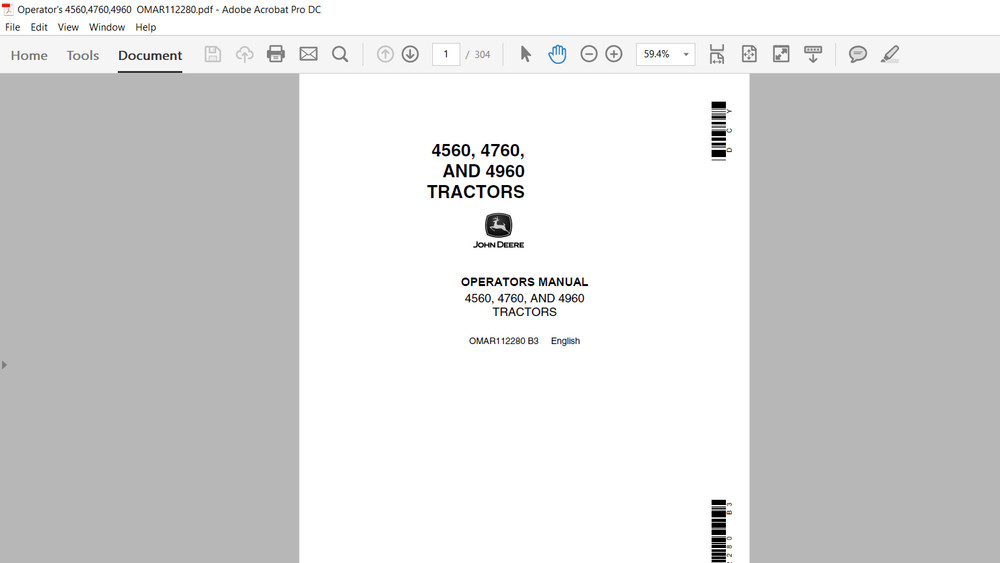Click the OMAR112280 B3 text

(x=503, y=341)
